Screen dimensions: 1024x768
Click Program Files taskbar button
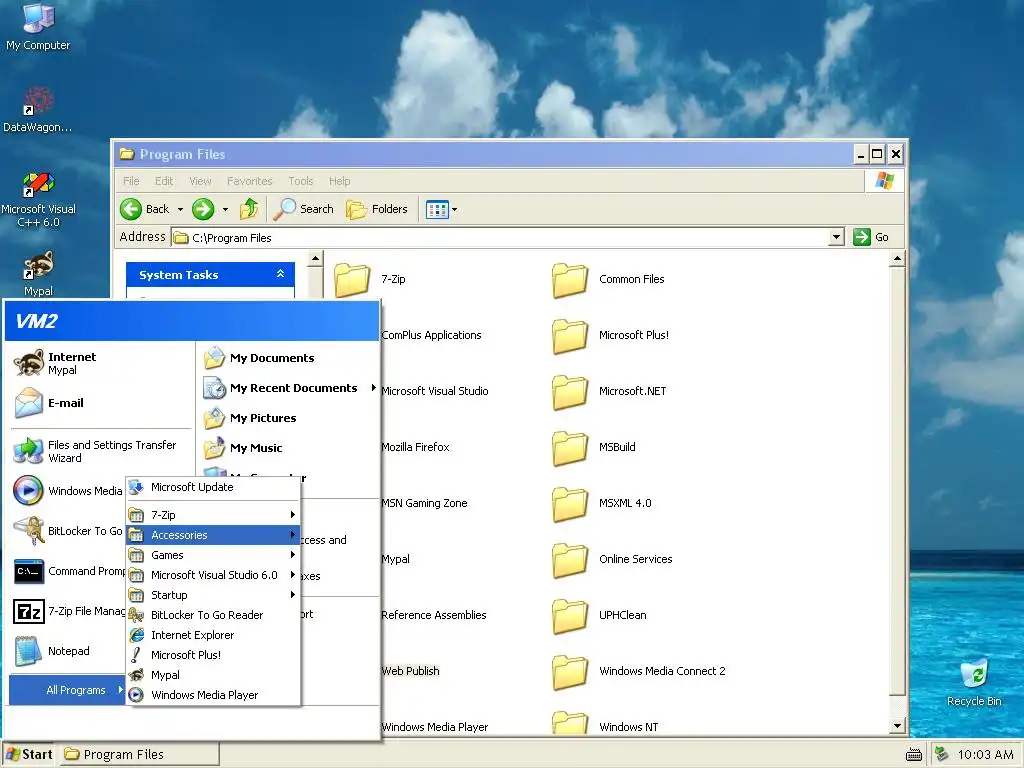pyautogui.click(x=140, y=754)
